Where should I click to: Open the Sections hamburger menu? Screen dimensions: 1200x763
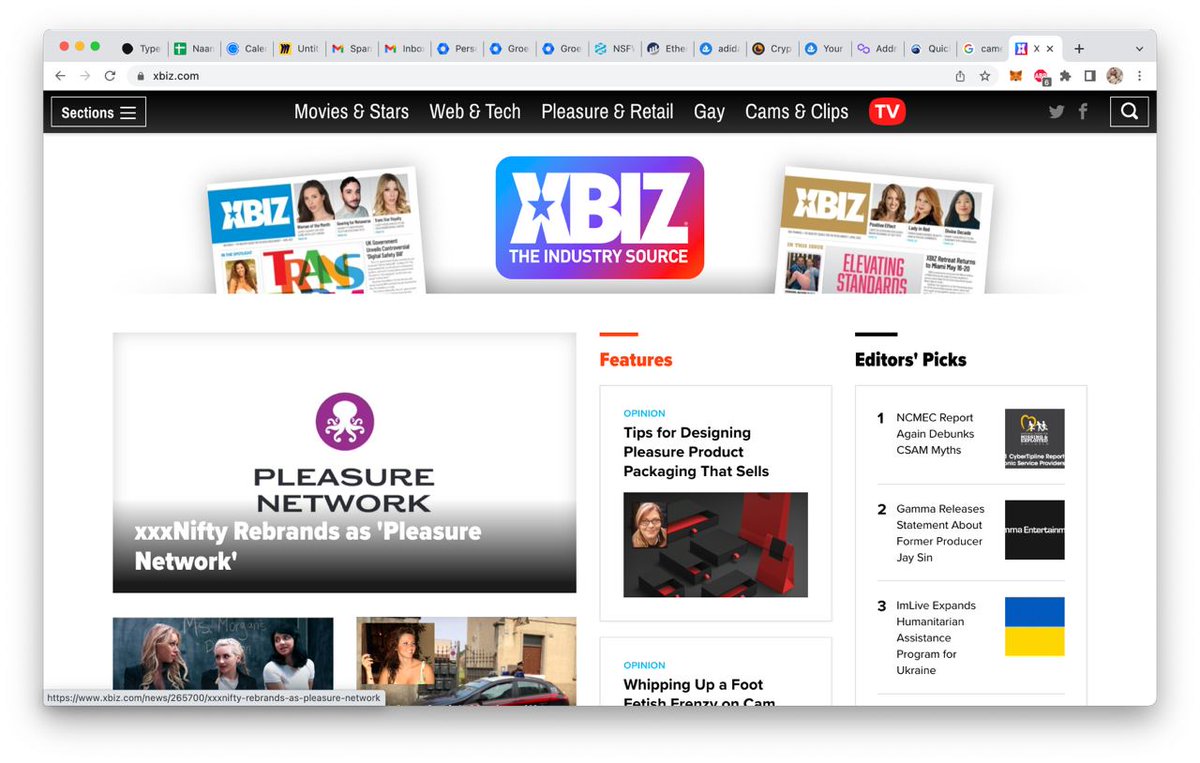click(x=98, y=112)
